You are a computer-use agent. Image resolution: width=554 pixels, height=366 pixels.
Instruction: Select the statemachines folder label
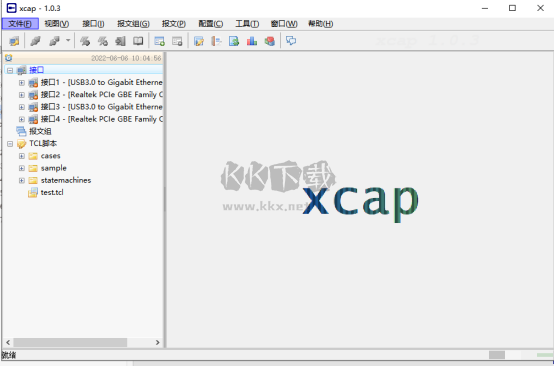click(66, 181)
